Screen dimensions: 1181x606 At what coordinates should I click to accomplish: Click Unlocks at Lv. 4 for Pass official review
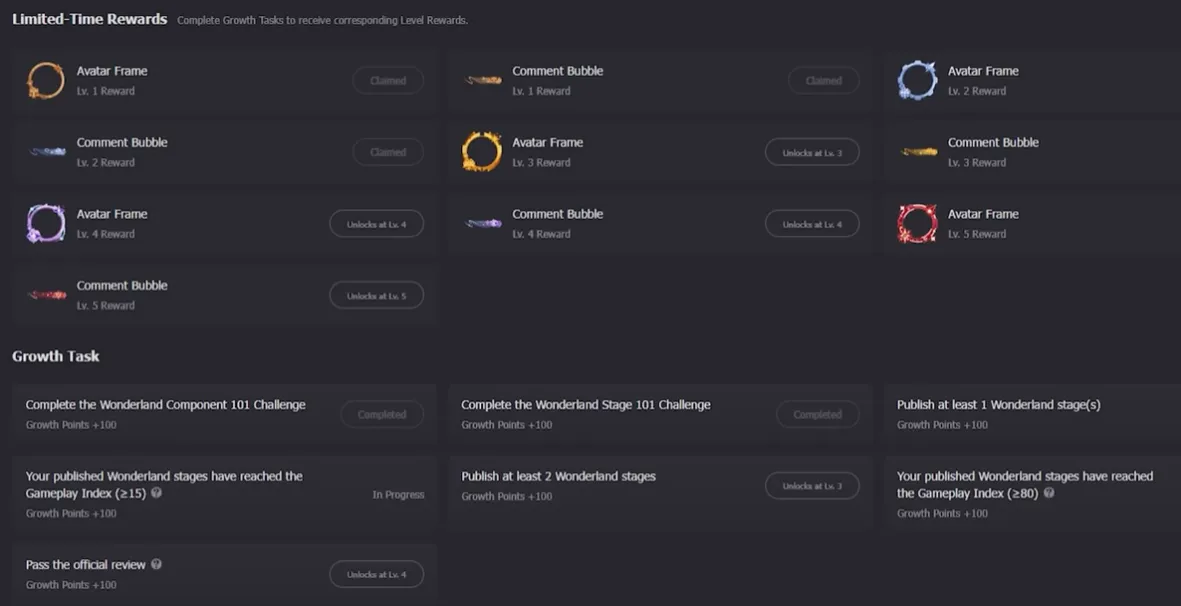coord(376,573)
